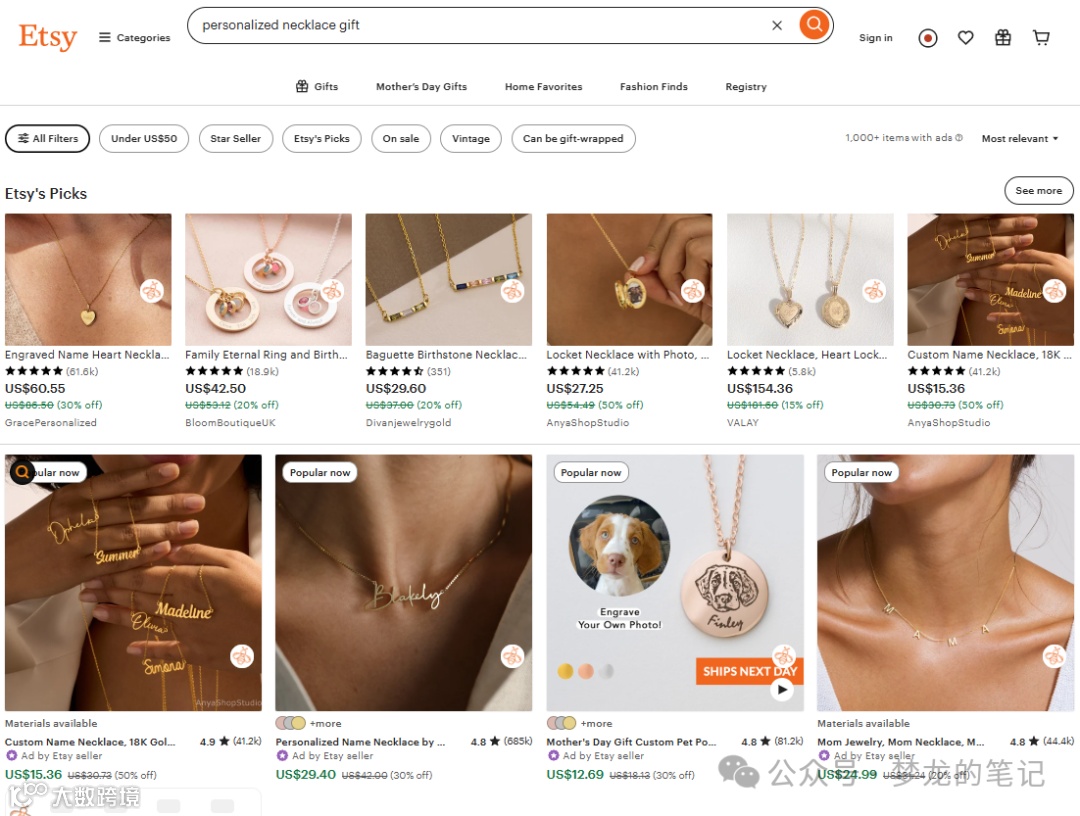Click visual search icon on first ad image

coord(22,472)
